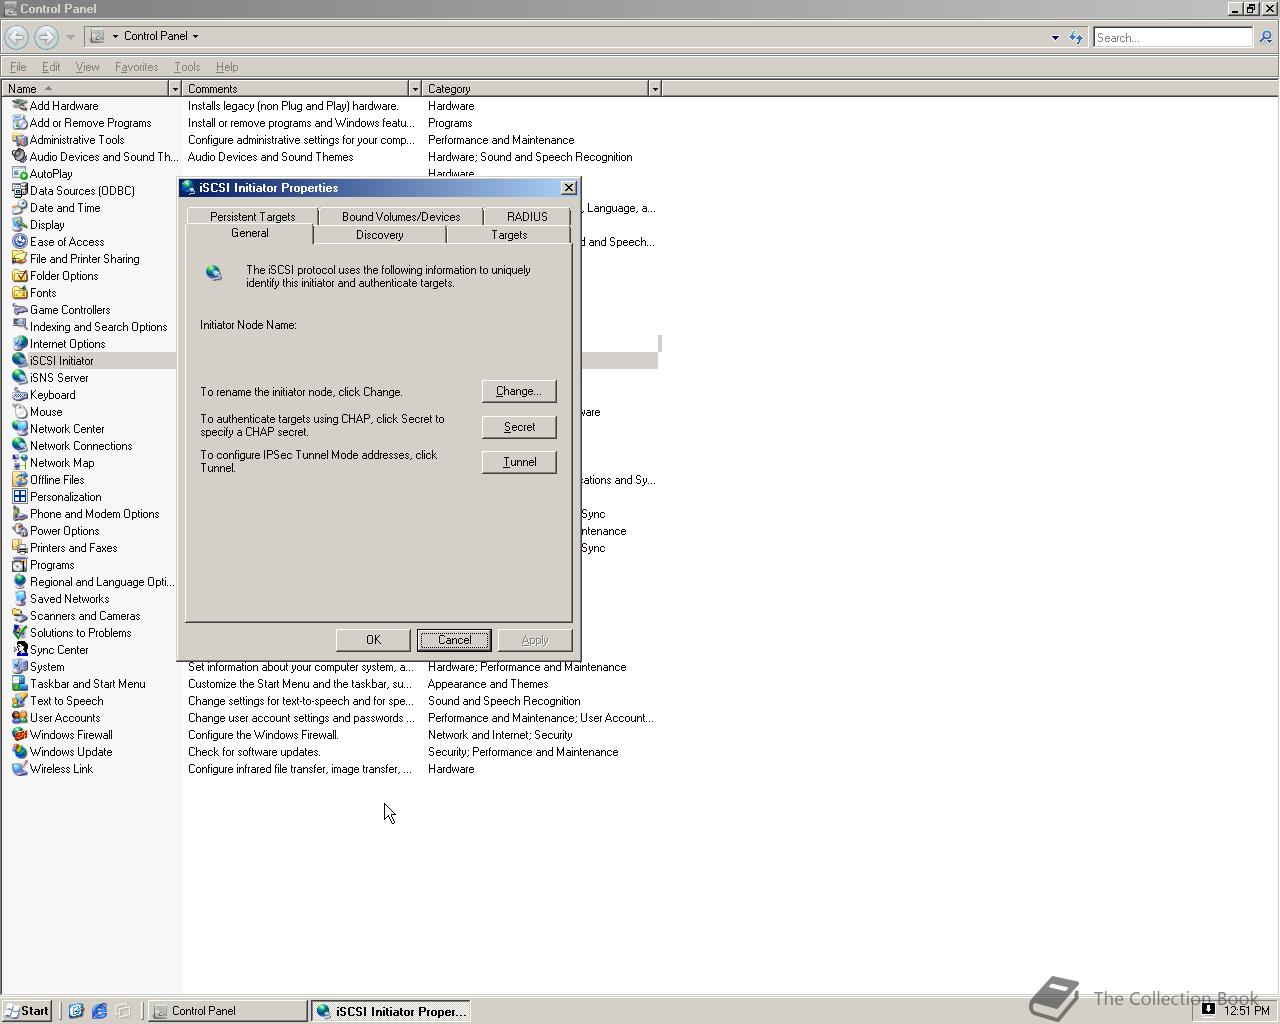Select the Add or Remove Programs icon
1280x1024 pixels.
point(19,123)
